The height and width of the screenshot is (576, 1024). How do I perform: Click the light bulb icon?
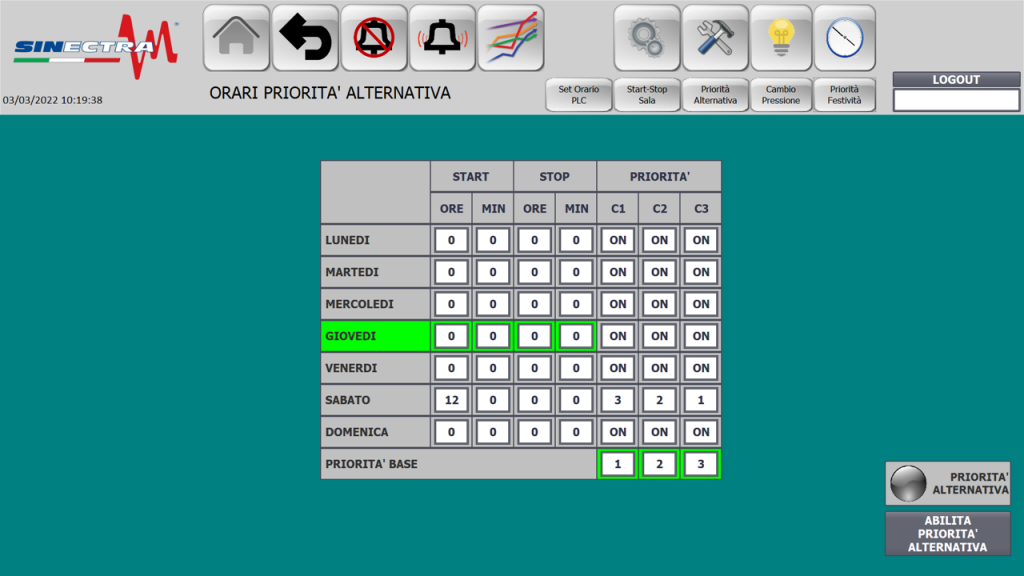click(781, 38)
